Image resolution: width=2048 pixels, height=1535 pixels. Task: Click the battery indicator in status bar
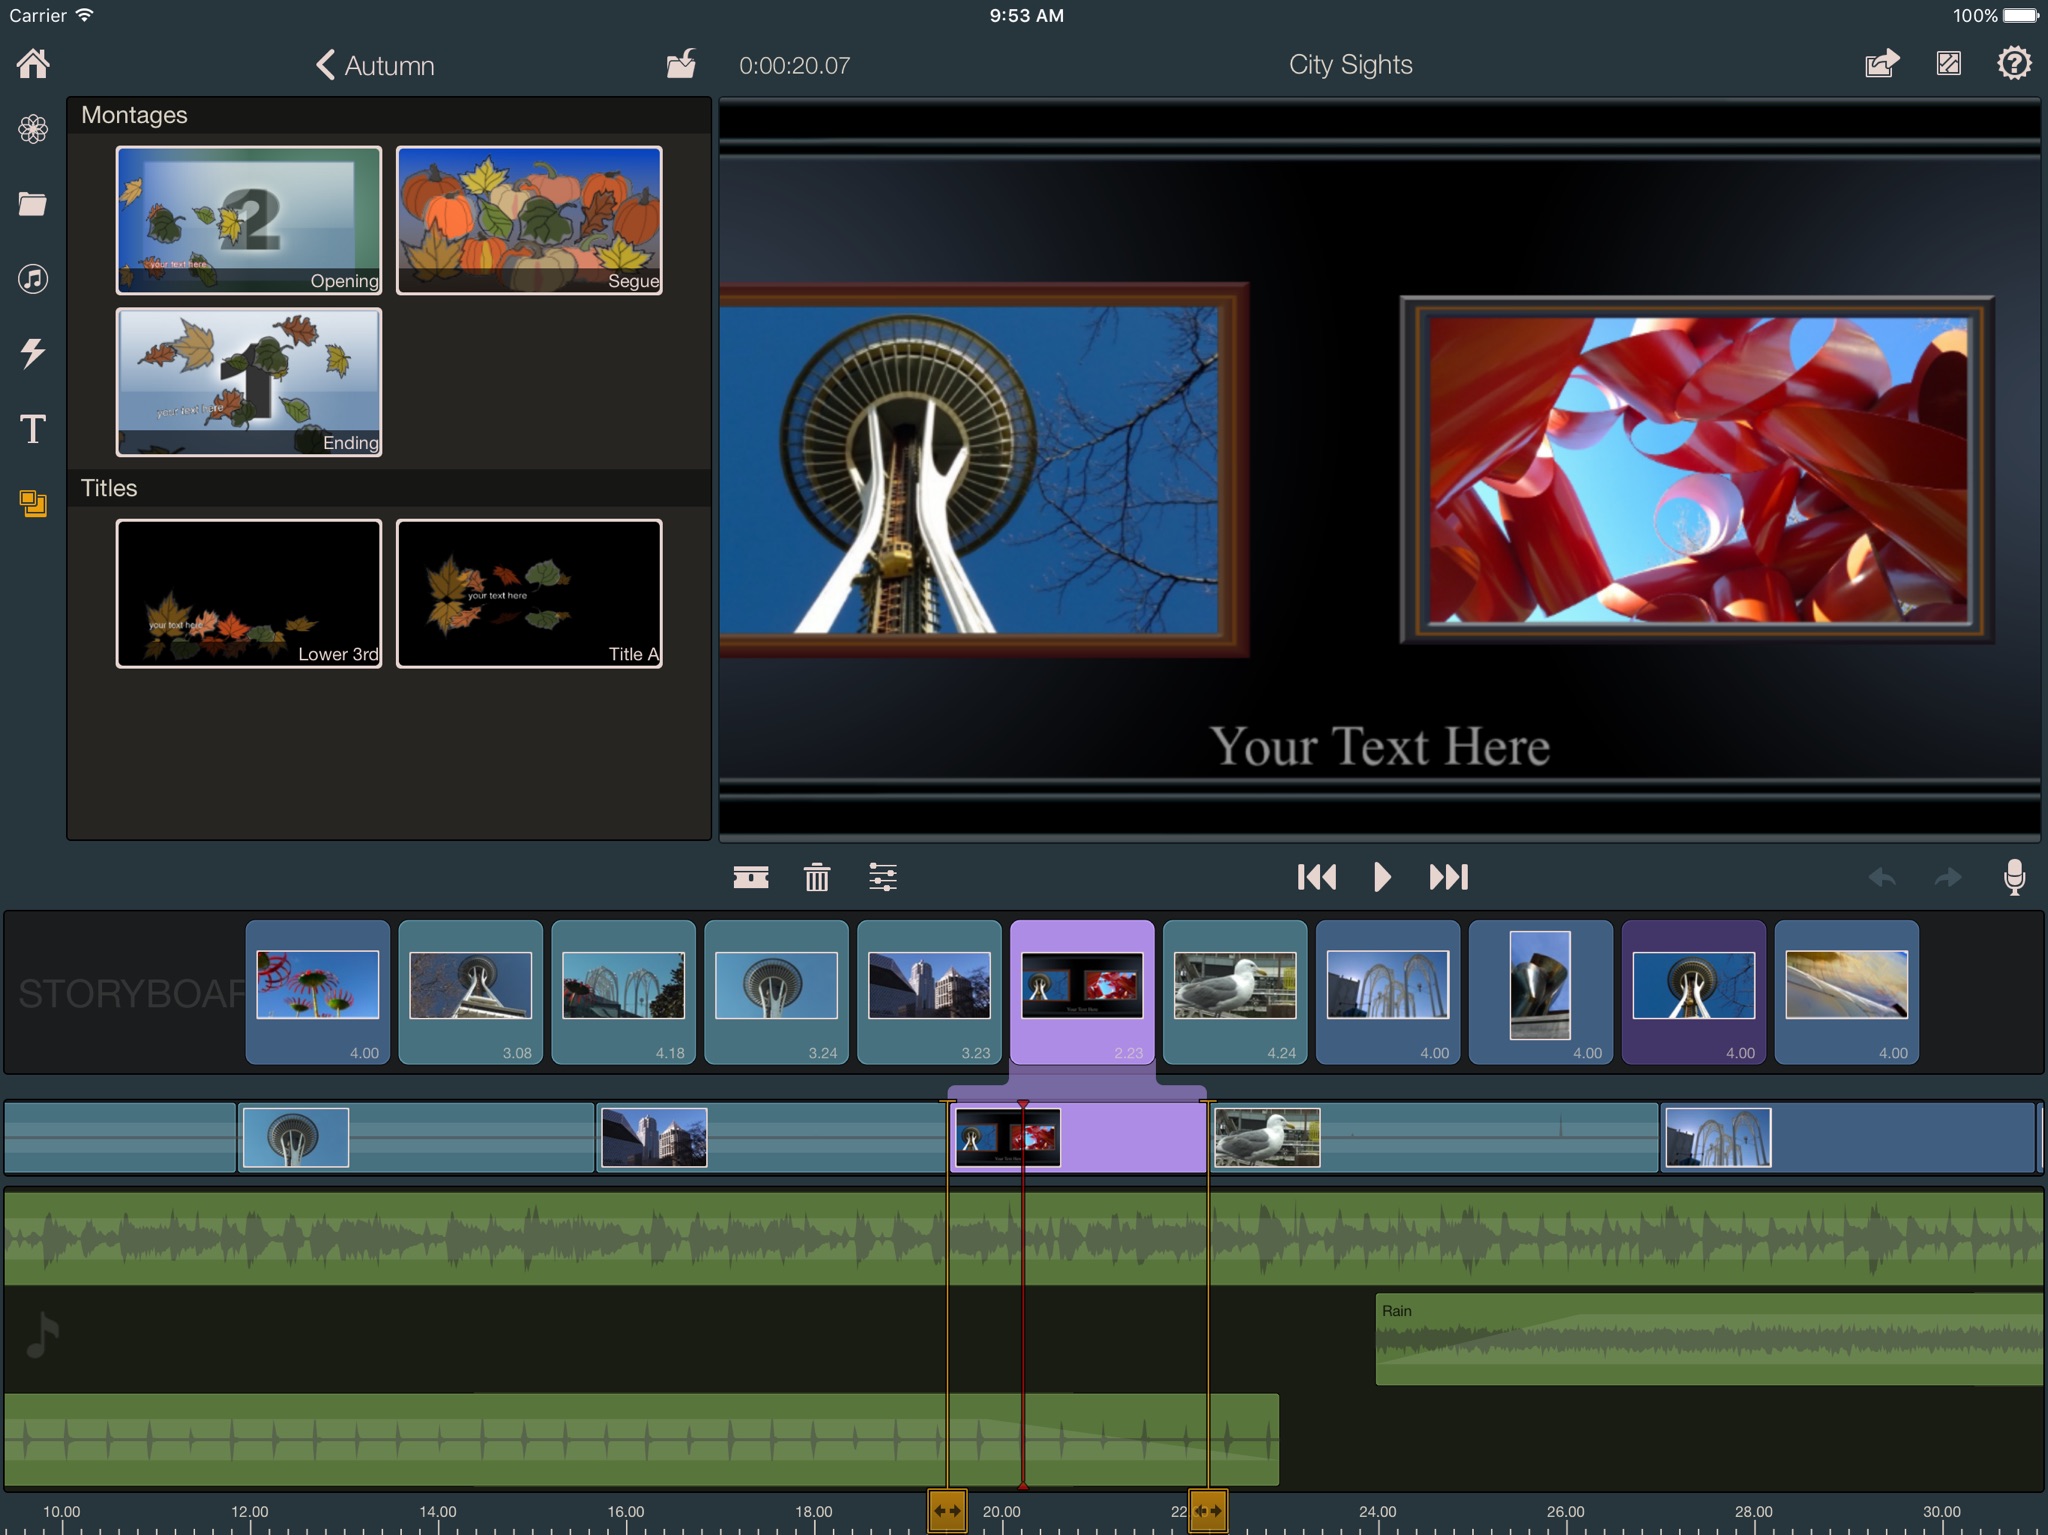coord(2020,16)
